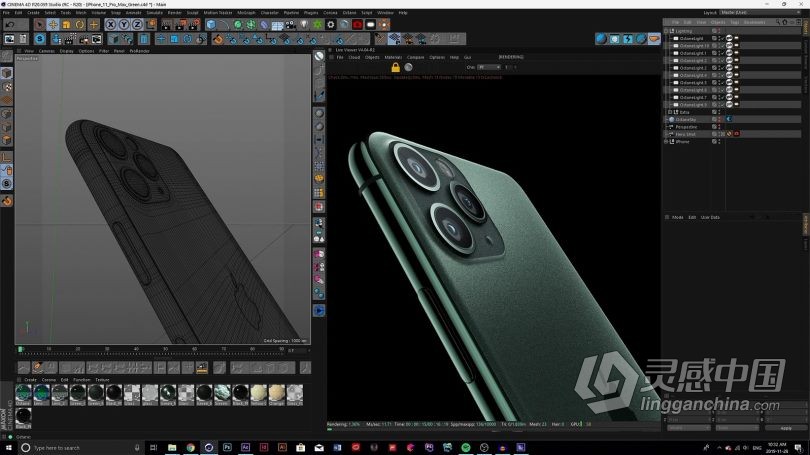The image size is (810, 455).
Task: Collapse the Lighting group in object manager
Action: coord(667,31)
